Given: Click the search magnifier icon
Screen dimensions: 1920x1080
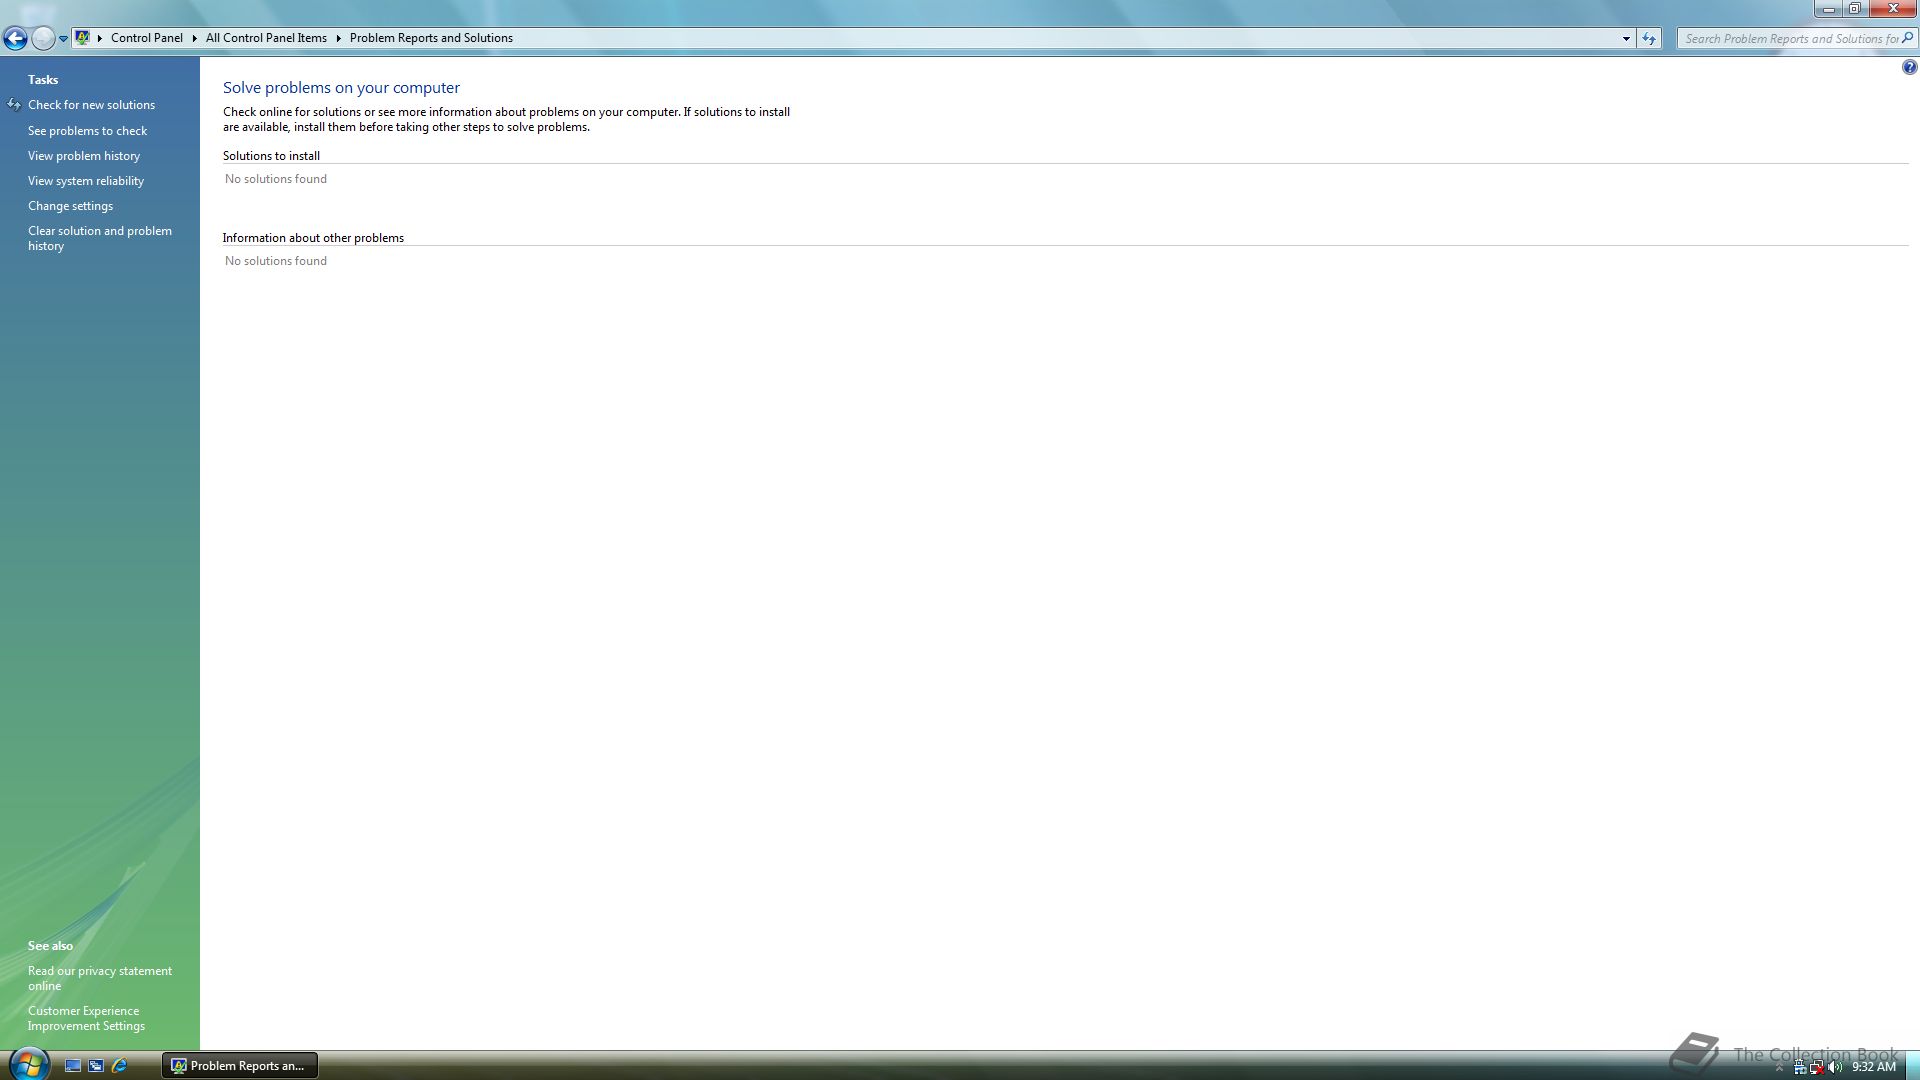Looking at the screenshot, I should click(x=1907, y=38).
